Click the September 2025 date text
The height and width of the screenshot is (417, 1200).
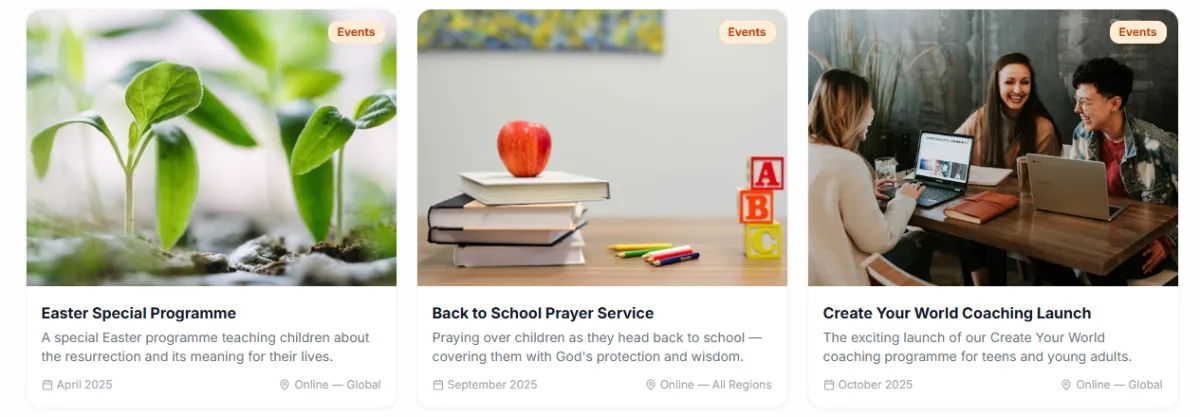(492, 385)
